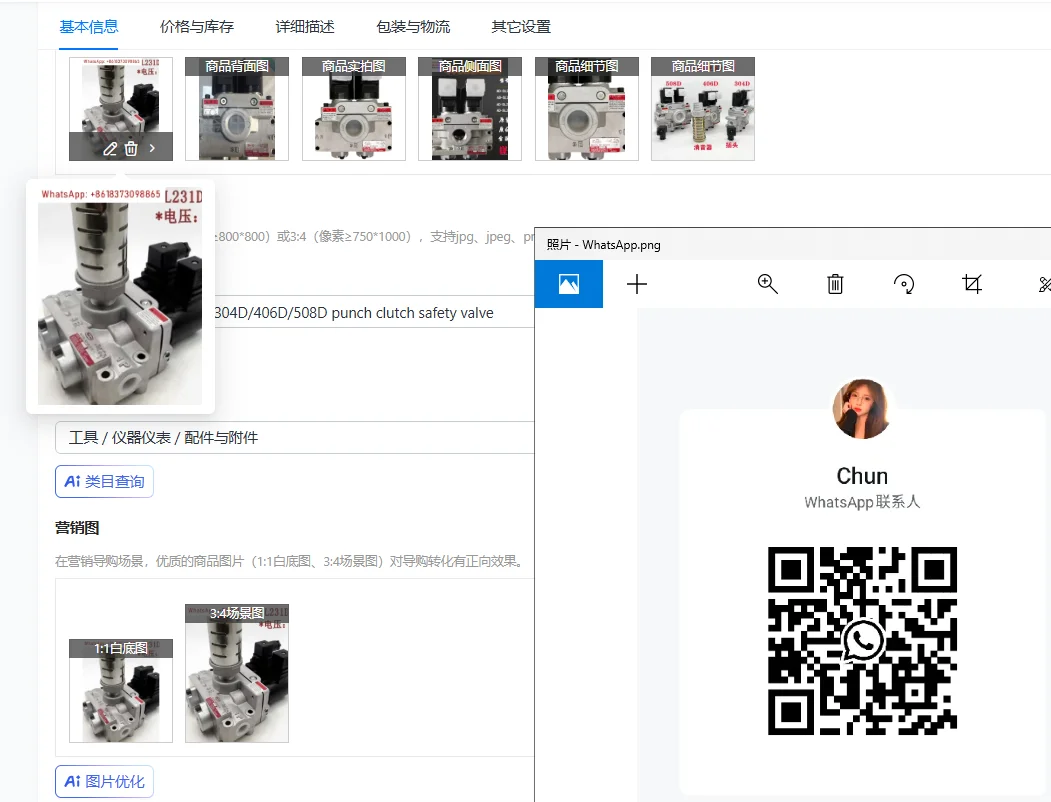Screen dimensions: 1051x802
Task: Delete the first product image with trash icon
Action: tap(131, 149)
